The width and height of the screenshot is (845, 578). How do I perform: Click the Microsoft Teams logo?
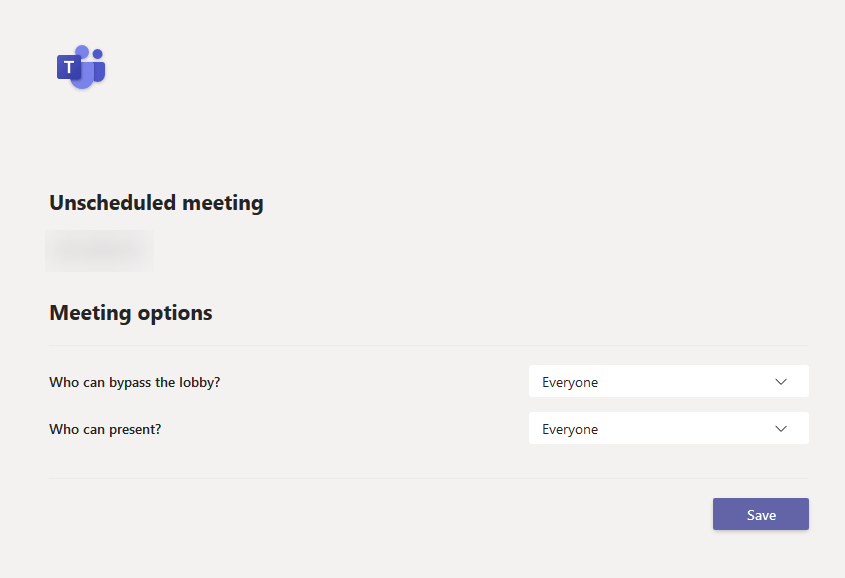[81, 67]
